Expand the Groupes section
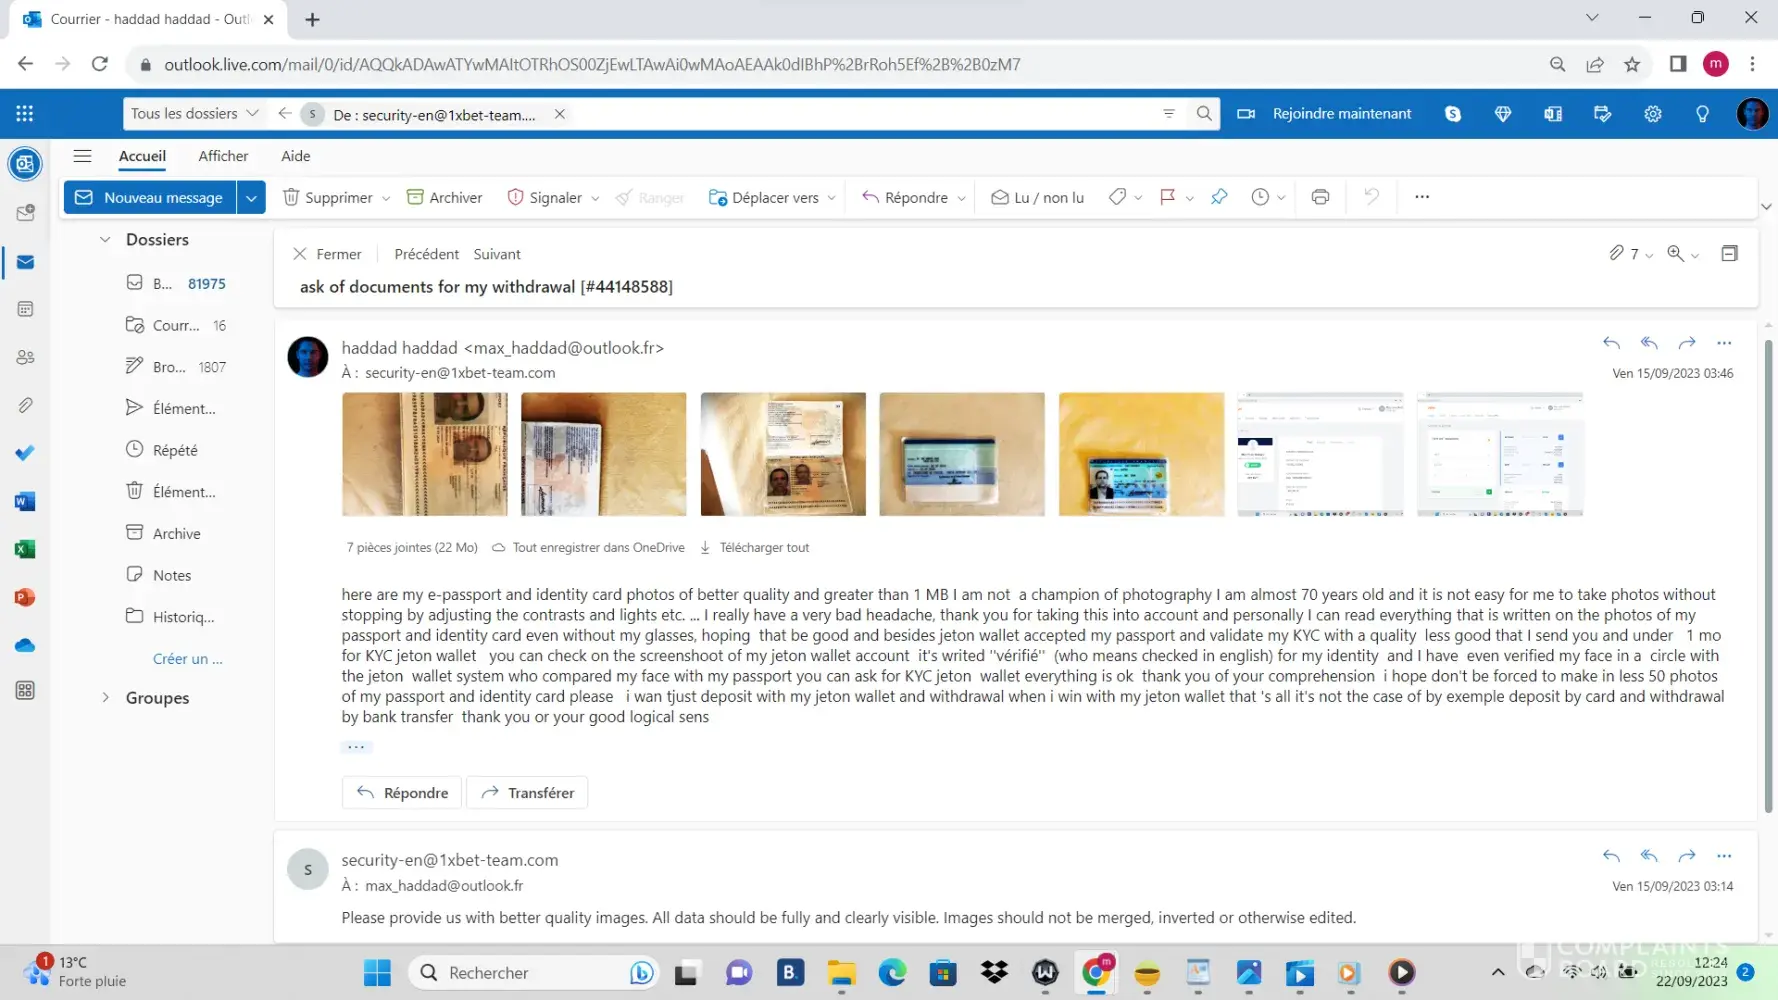 [x=106, y=698]
